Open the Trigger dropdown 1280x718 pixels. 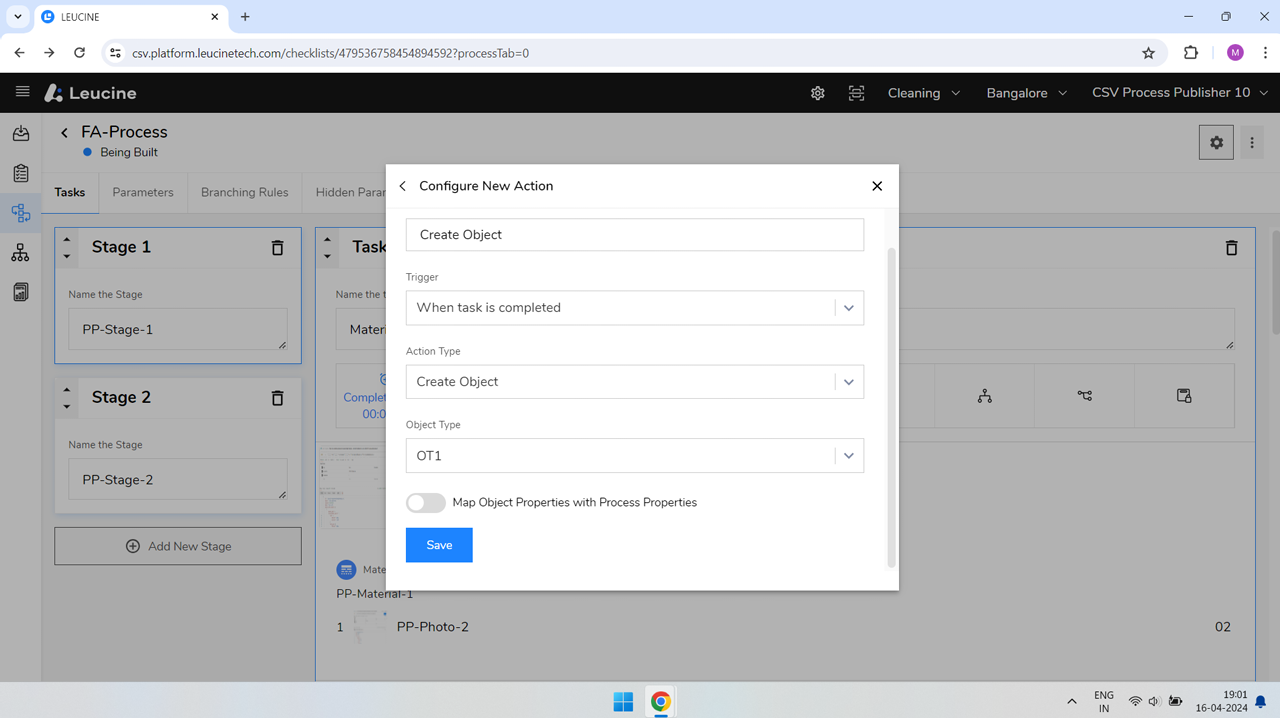point(635,308)
